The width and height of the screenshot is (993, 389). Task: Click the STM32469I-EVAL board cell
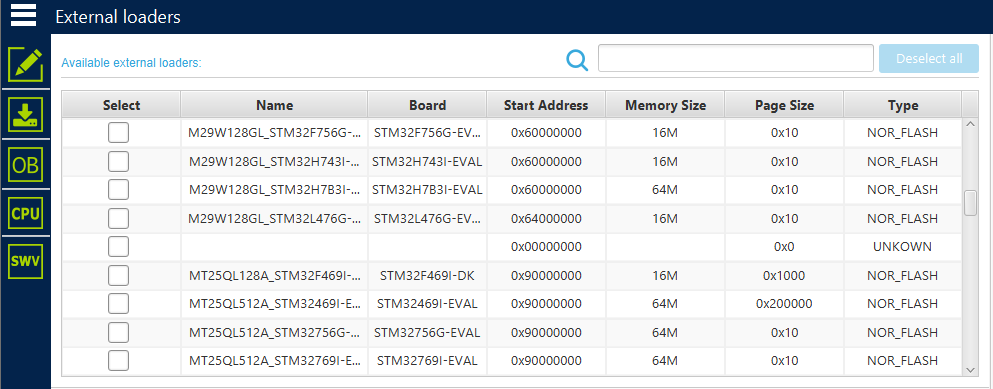click(x=427, y=304)
